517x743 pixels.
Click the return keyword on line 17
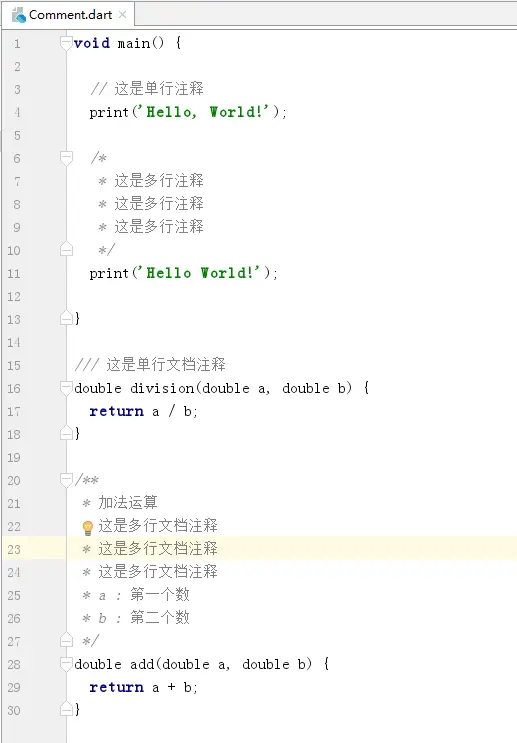pos(117,411)
